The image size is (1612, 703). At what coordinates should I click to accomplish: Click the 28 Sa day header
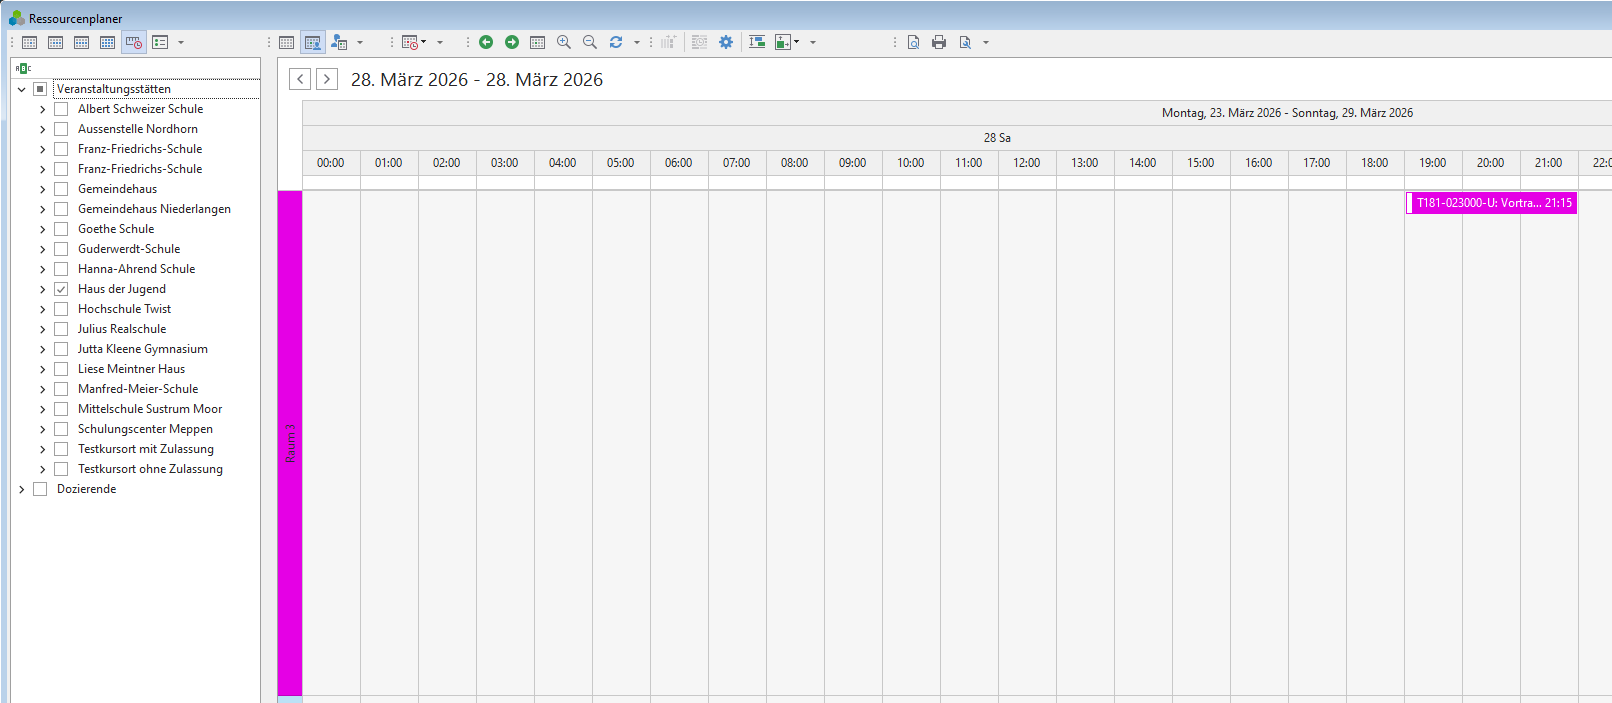tap(997, 138)
